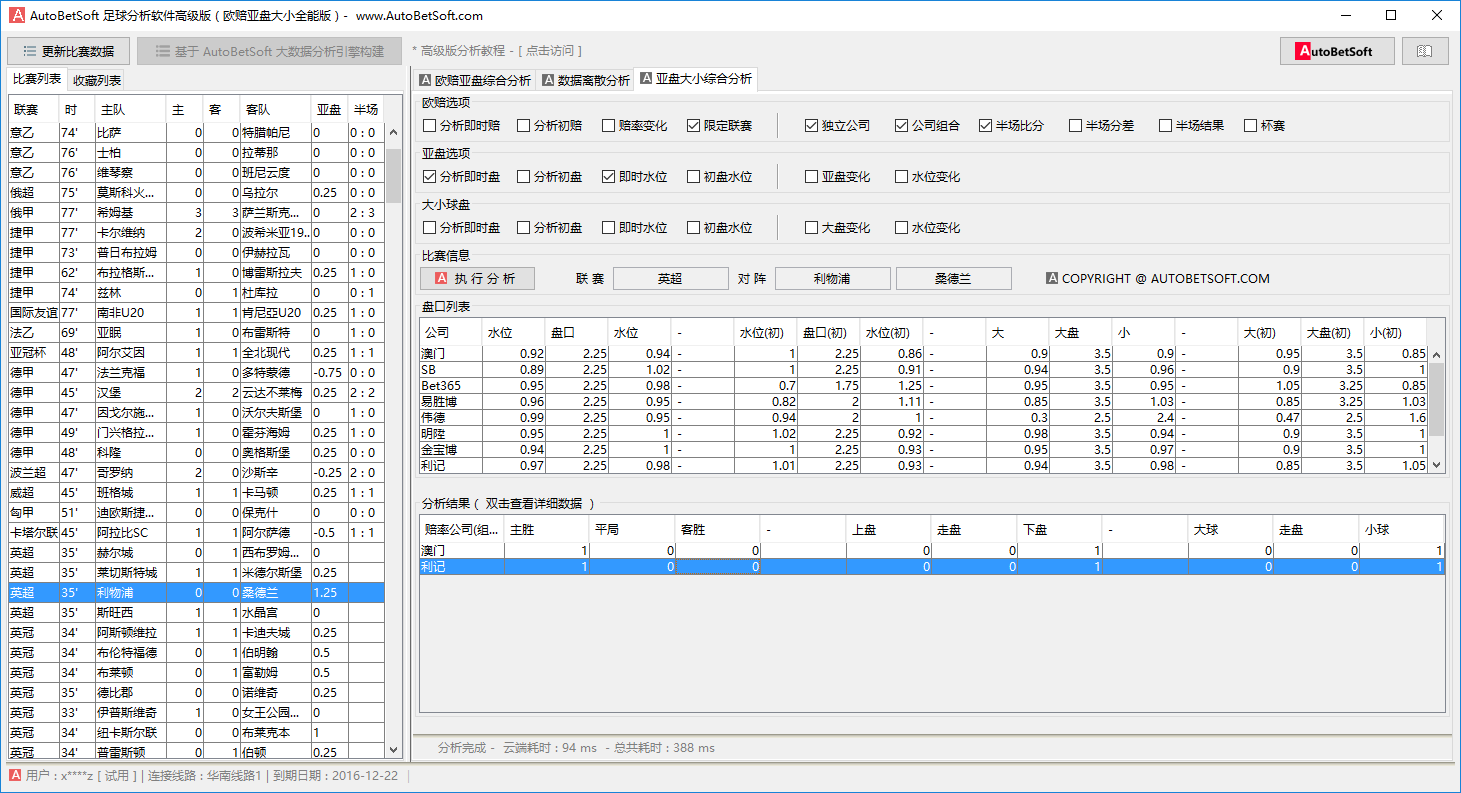
Task: Click the 主胜 column header in 分析结果
Action: [x=547, y=529]
